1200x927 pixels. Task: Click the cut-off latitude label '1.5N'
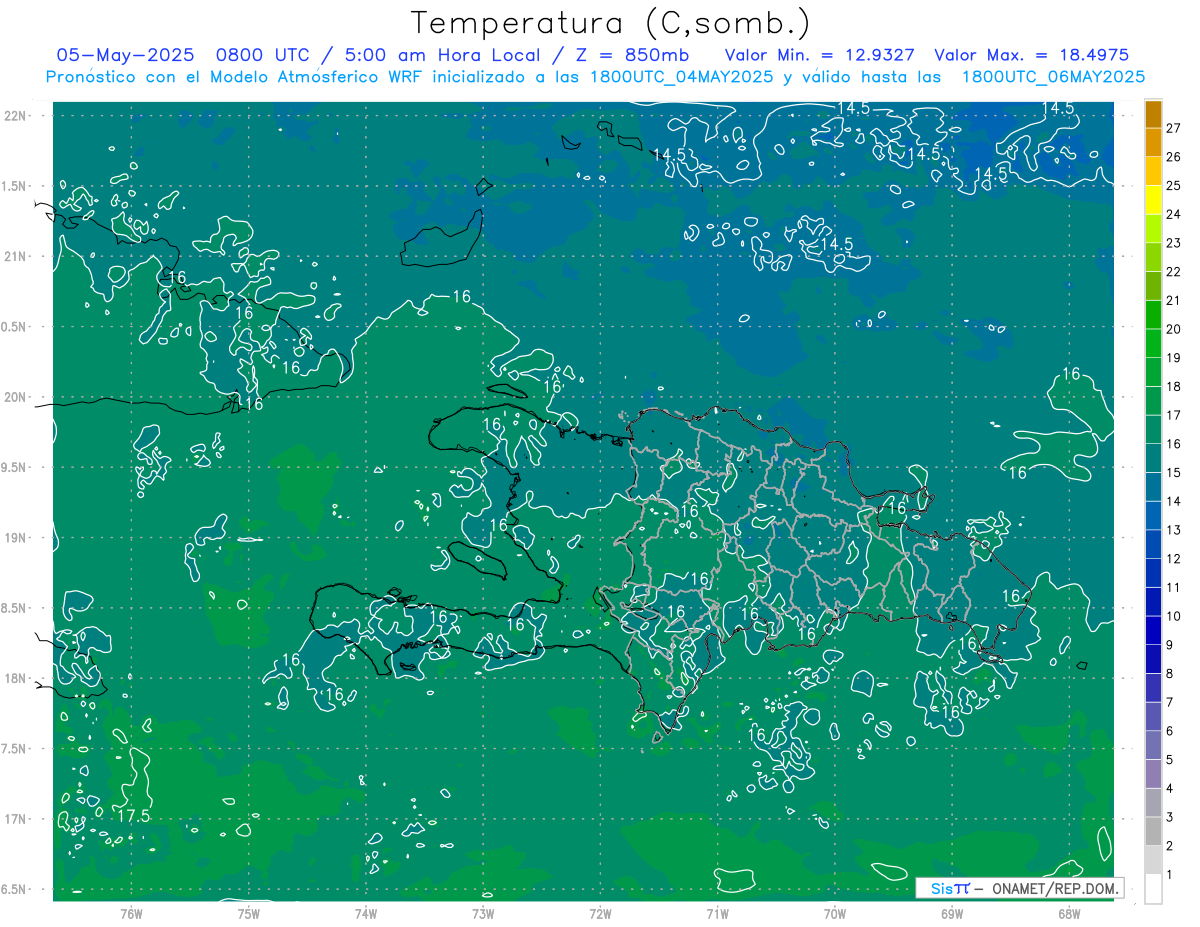click(15, 186)
